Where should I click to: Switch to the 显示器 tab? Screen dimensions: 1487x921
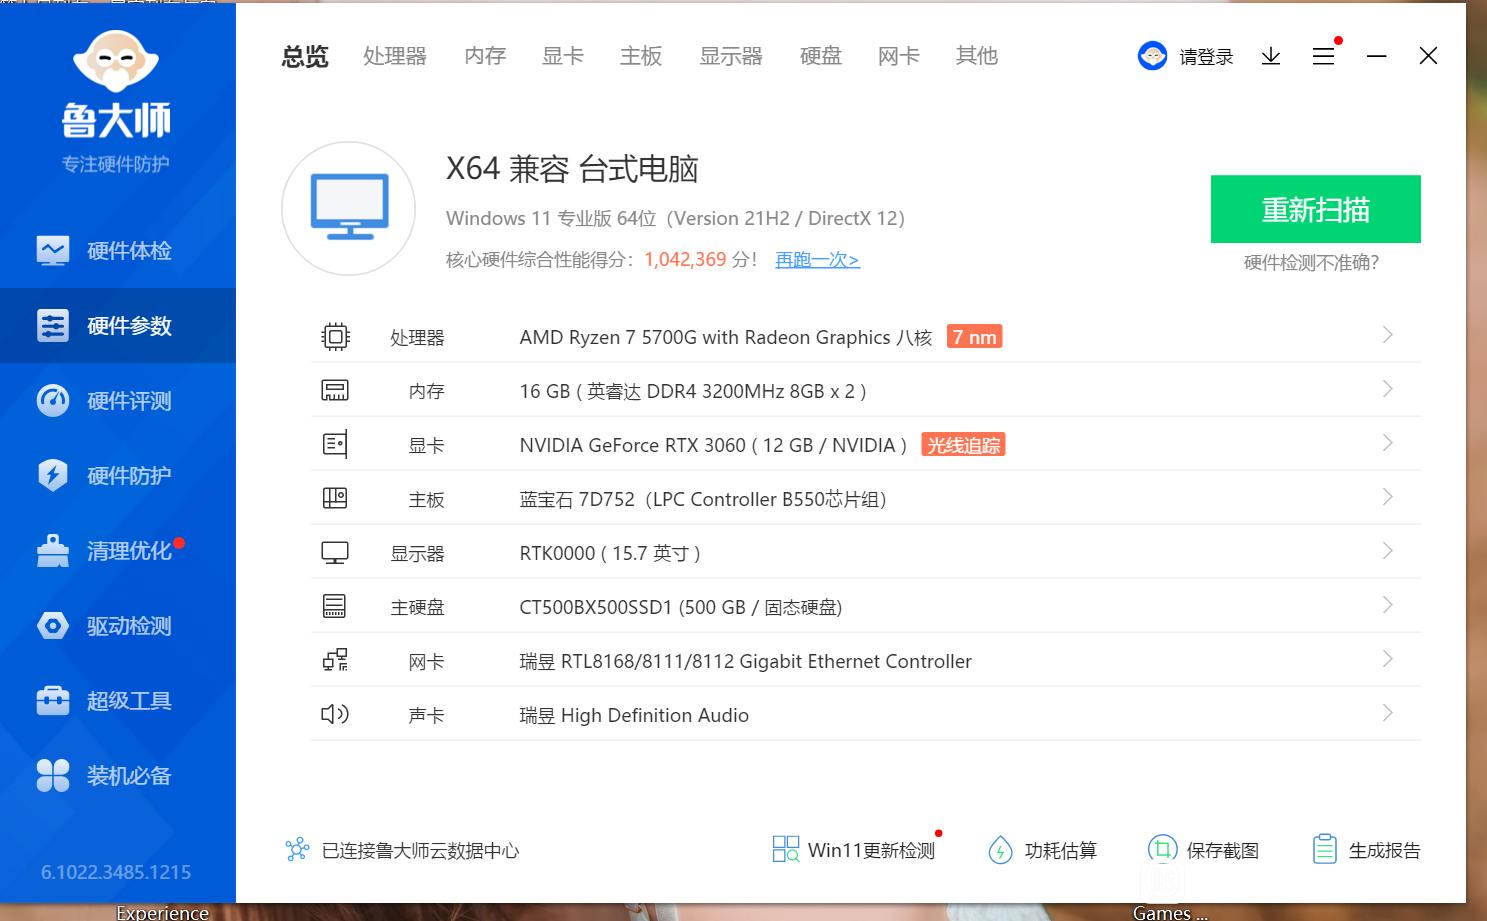tap(731, 56)
